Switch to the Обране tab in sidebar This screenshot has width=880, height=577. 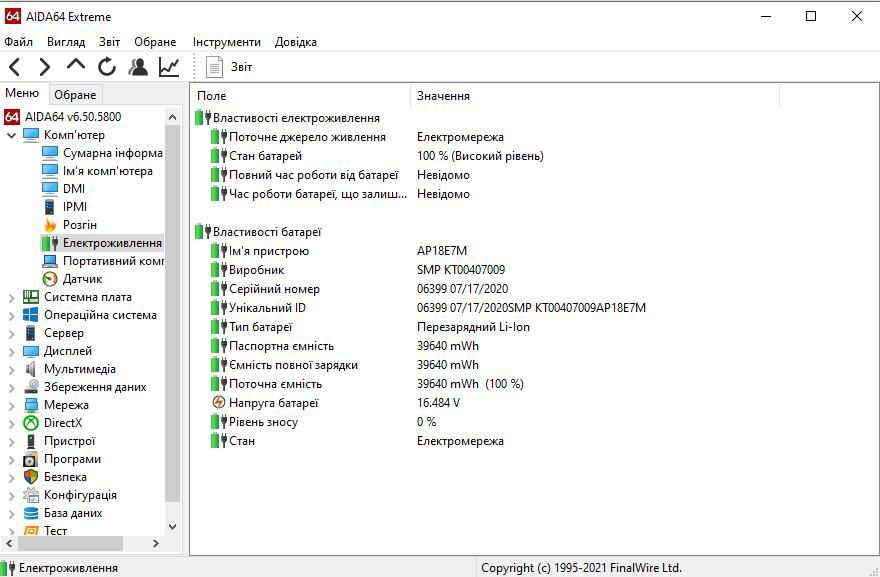pos(75,95)
